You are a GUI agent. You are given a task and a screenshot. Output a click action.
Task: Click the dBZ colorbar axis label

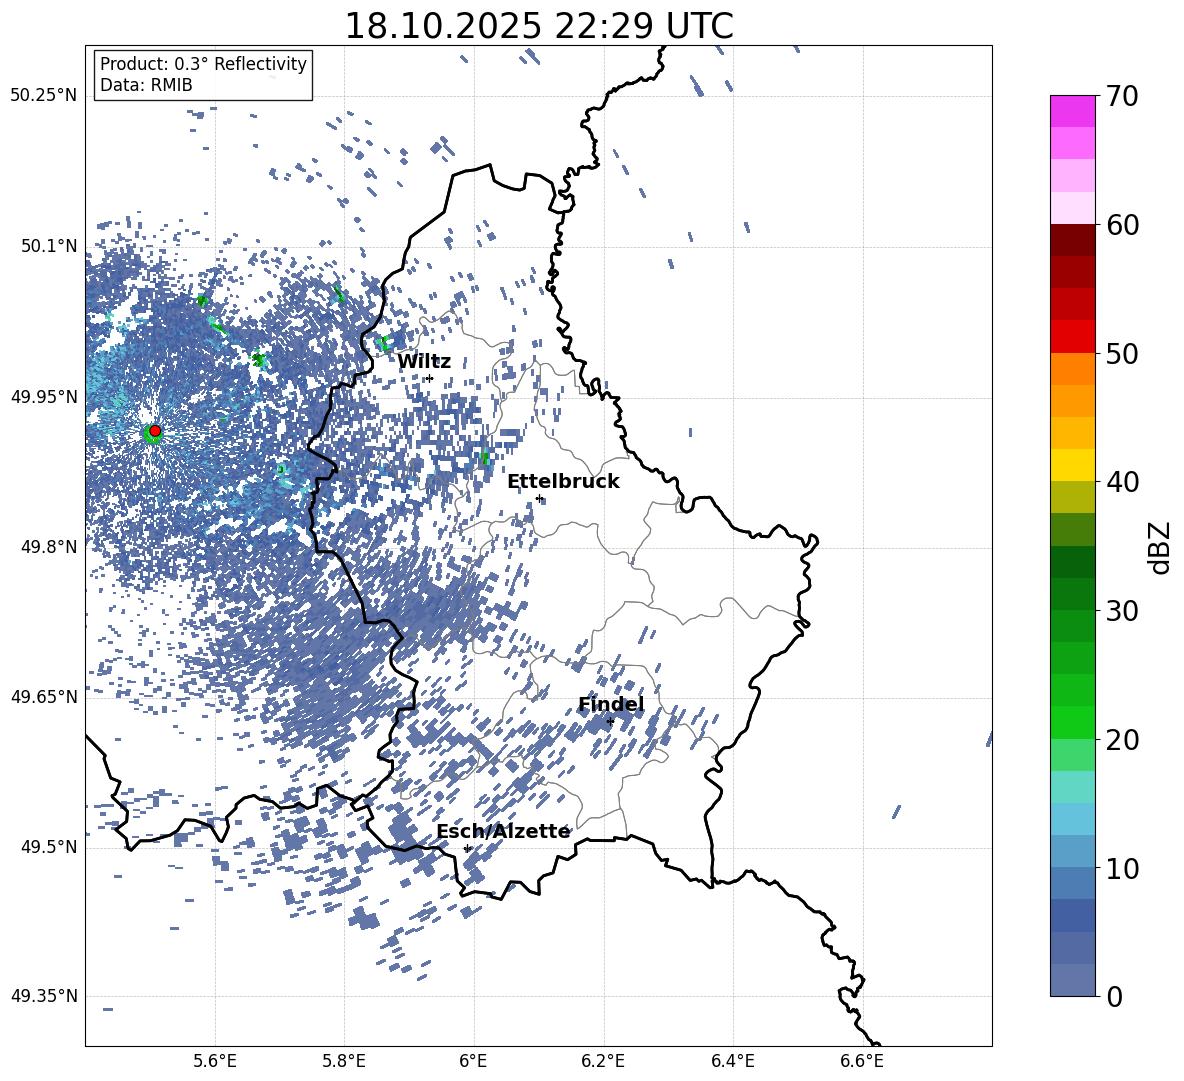click(x=1161, y=547)
